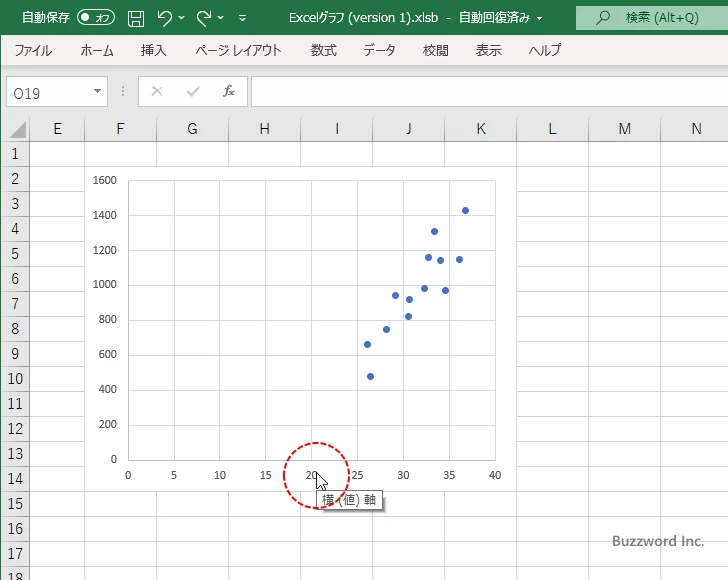Select column F header
728x580 pixels.
coord(120,129)
